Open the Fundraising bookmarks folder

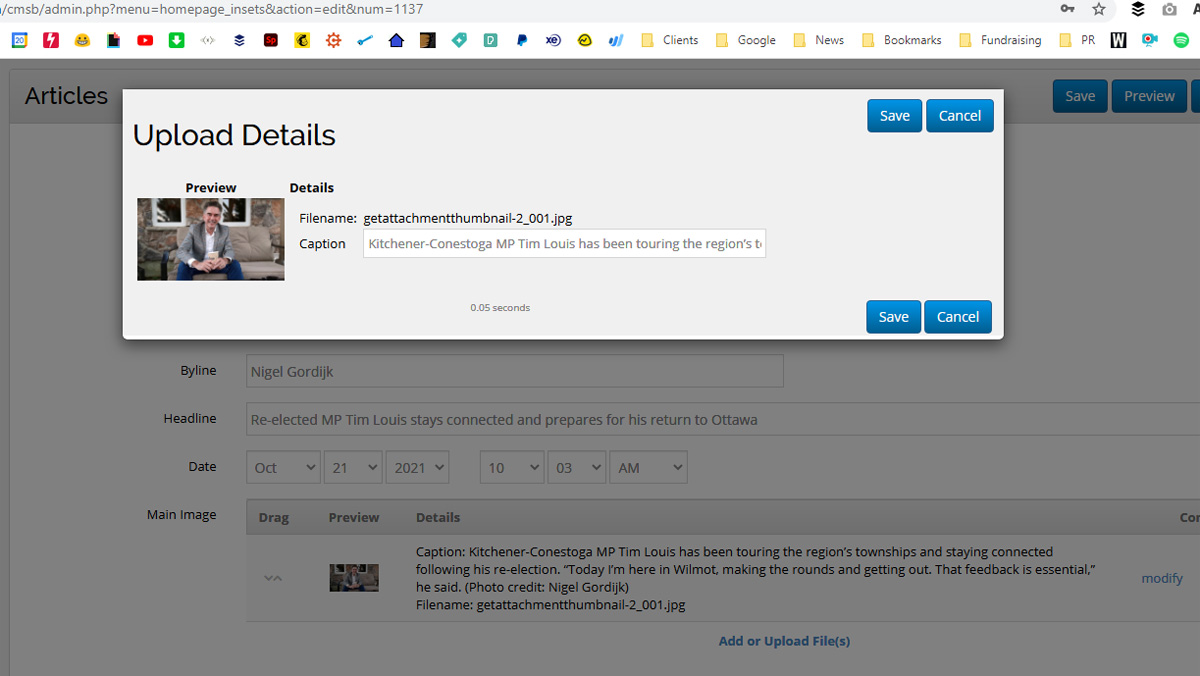999,40
